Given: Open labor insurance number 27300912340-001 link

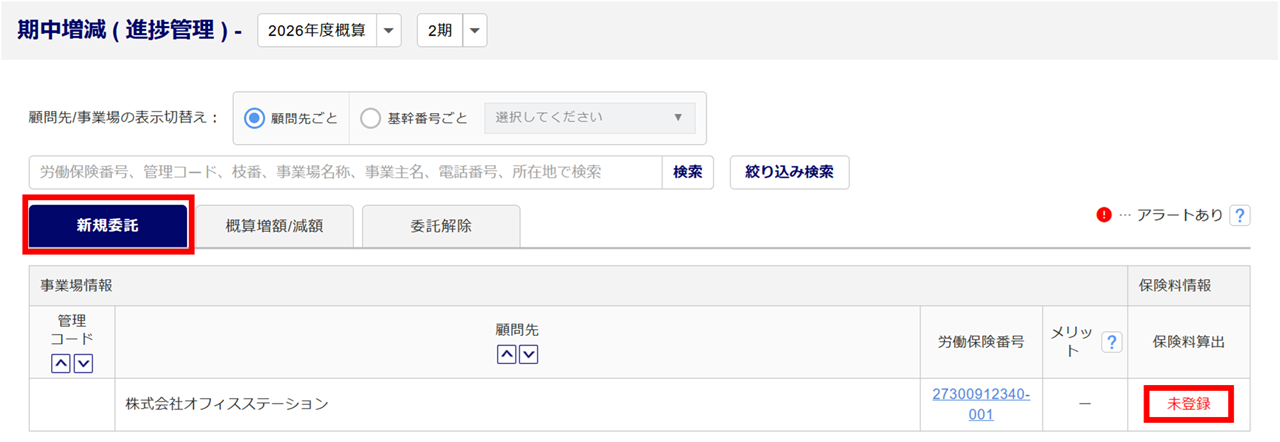Looking at the screenshot, I should click(981, 404).
